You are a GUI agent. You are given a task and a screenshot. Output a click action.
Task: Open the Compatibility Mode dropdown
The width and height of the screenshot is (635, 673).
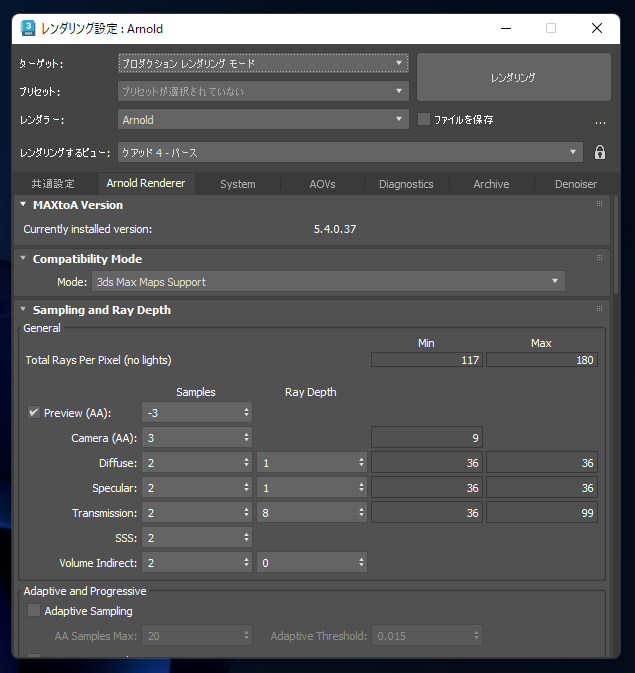(328, 282)
